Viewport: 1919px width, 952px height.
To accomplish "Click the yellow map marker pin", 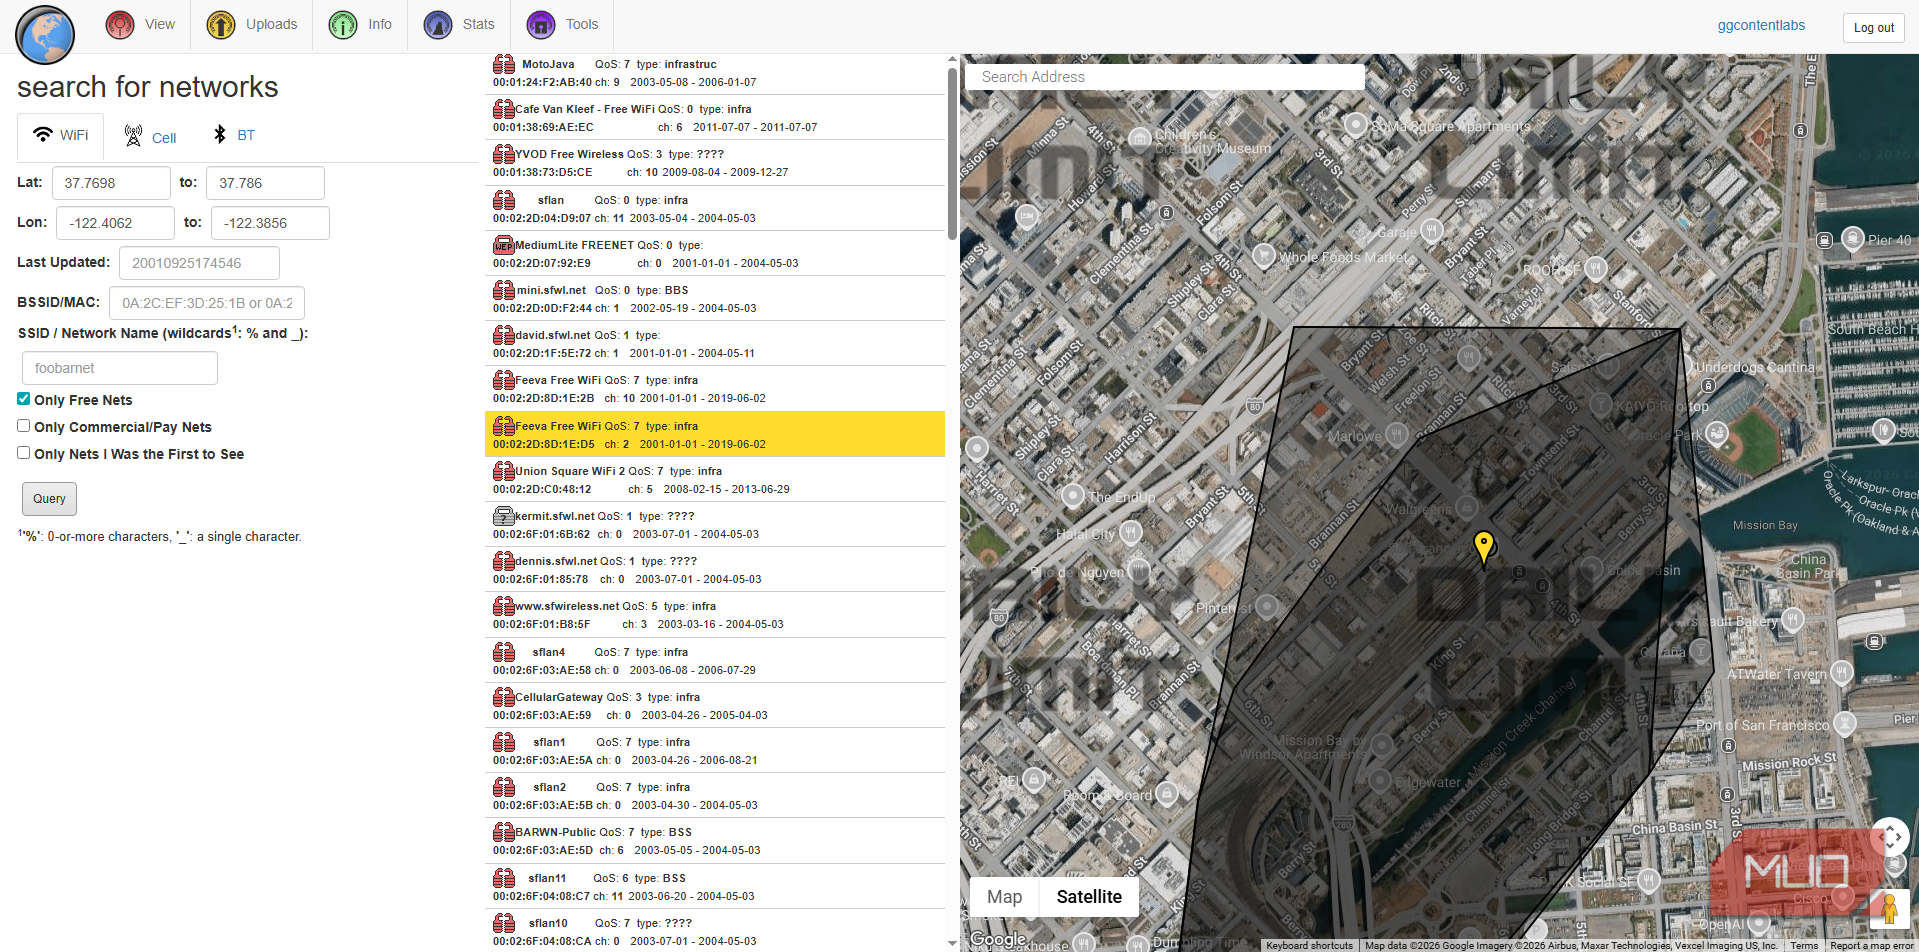I will tap(1484, 548).
